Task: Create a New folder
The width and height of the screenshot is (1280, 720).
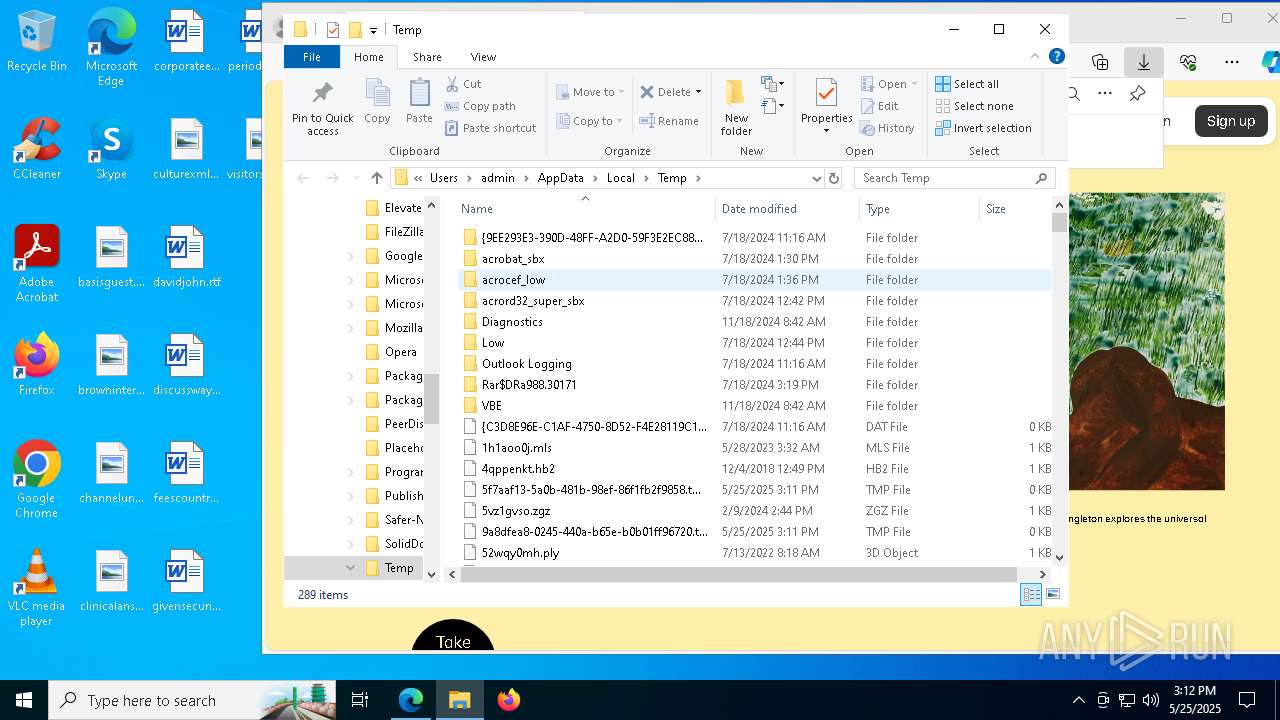Action: click(736, 107)
